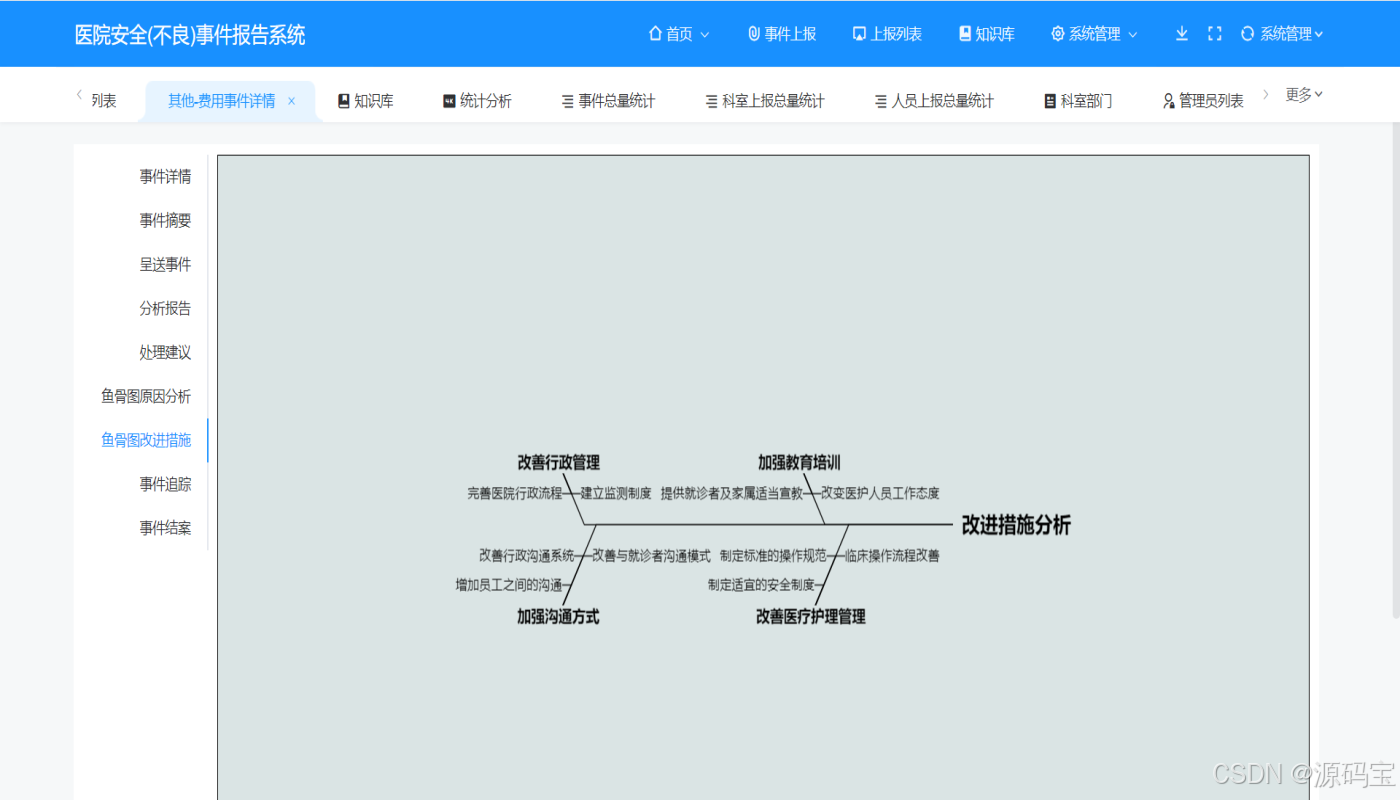Click the paperclip icon beside 事件上报

point(754,34)
